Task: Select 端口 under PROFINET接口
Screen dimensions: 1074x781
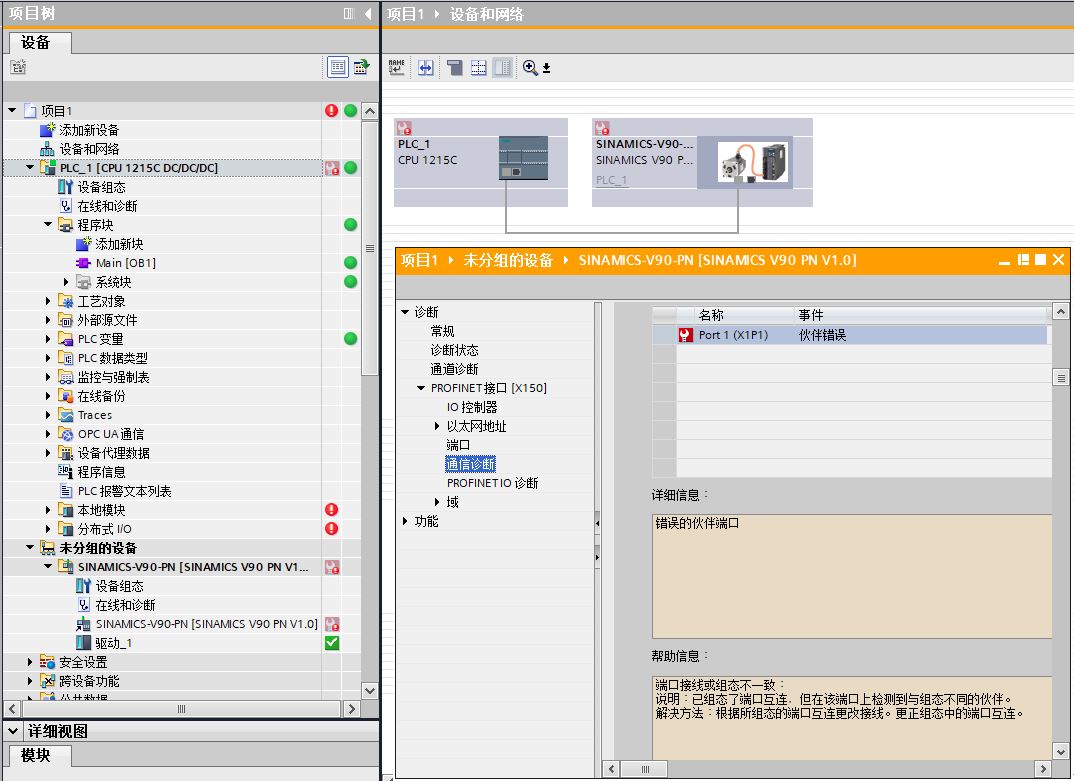Action: click(458, 445)
